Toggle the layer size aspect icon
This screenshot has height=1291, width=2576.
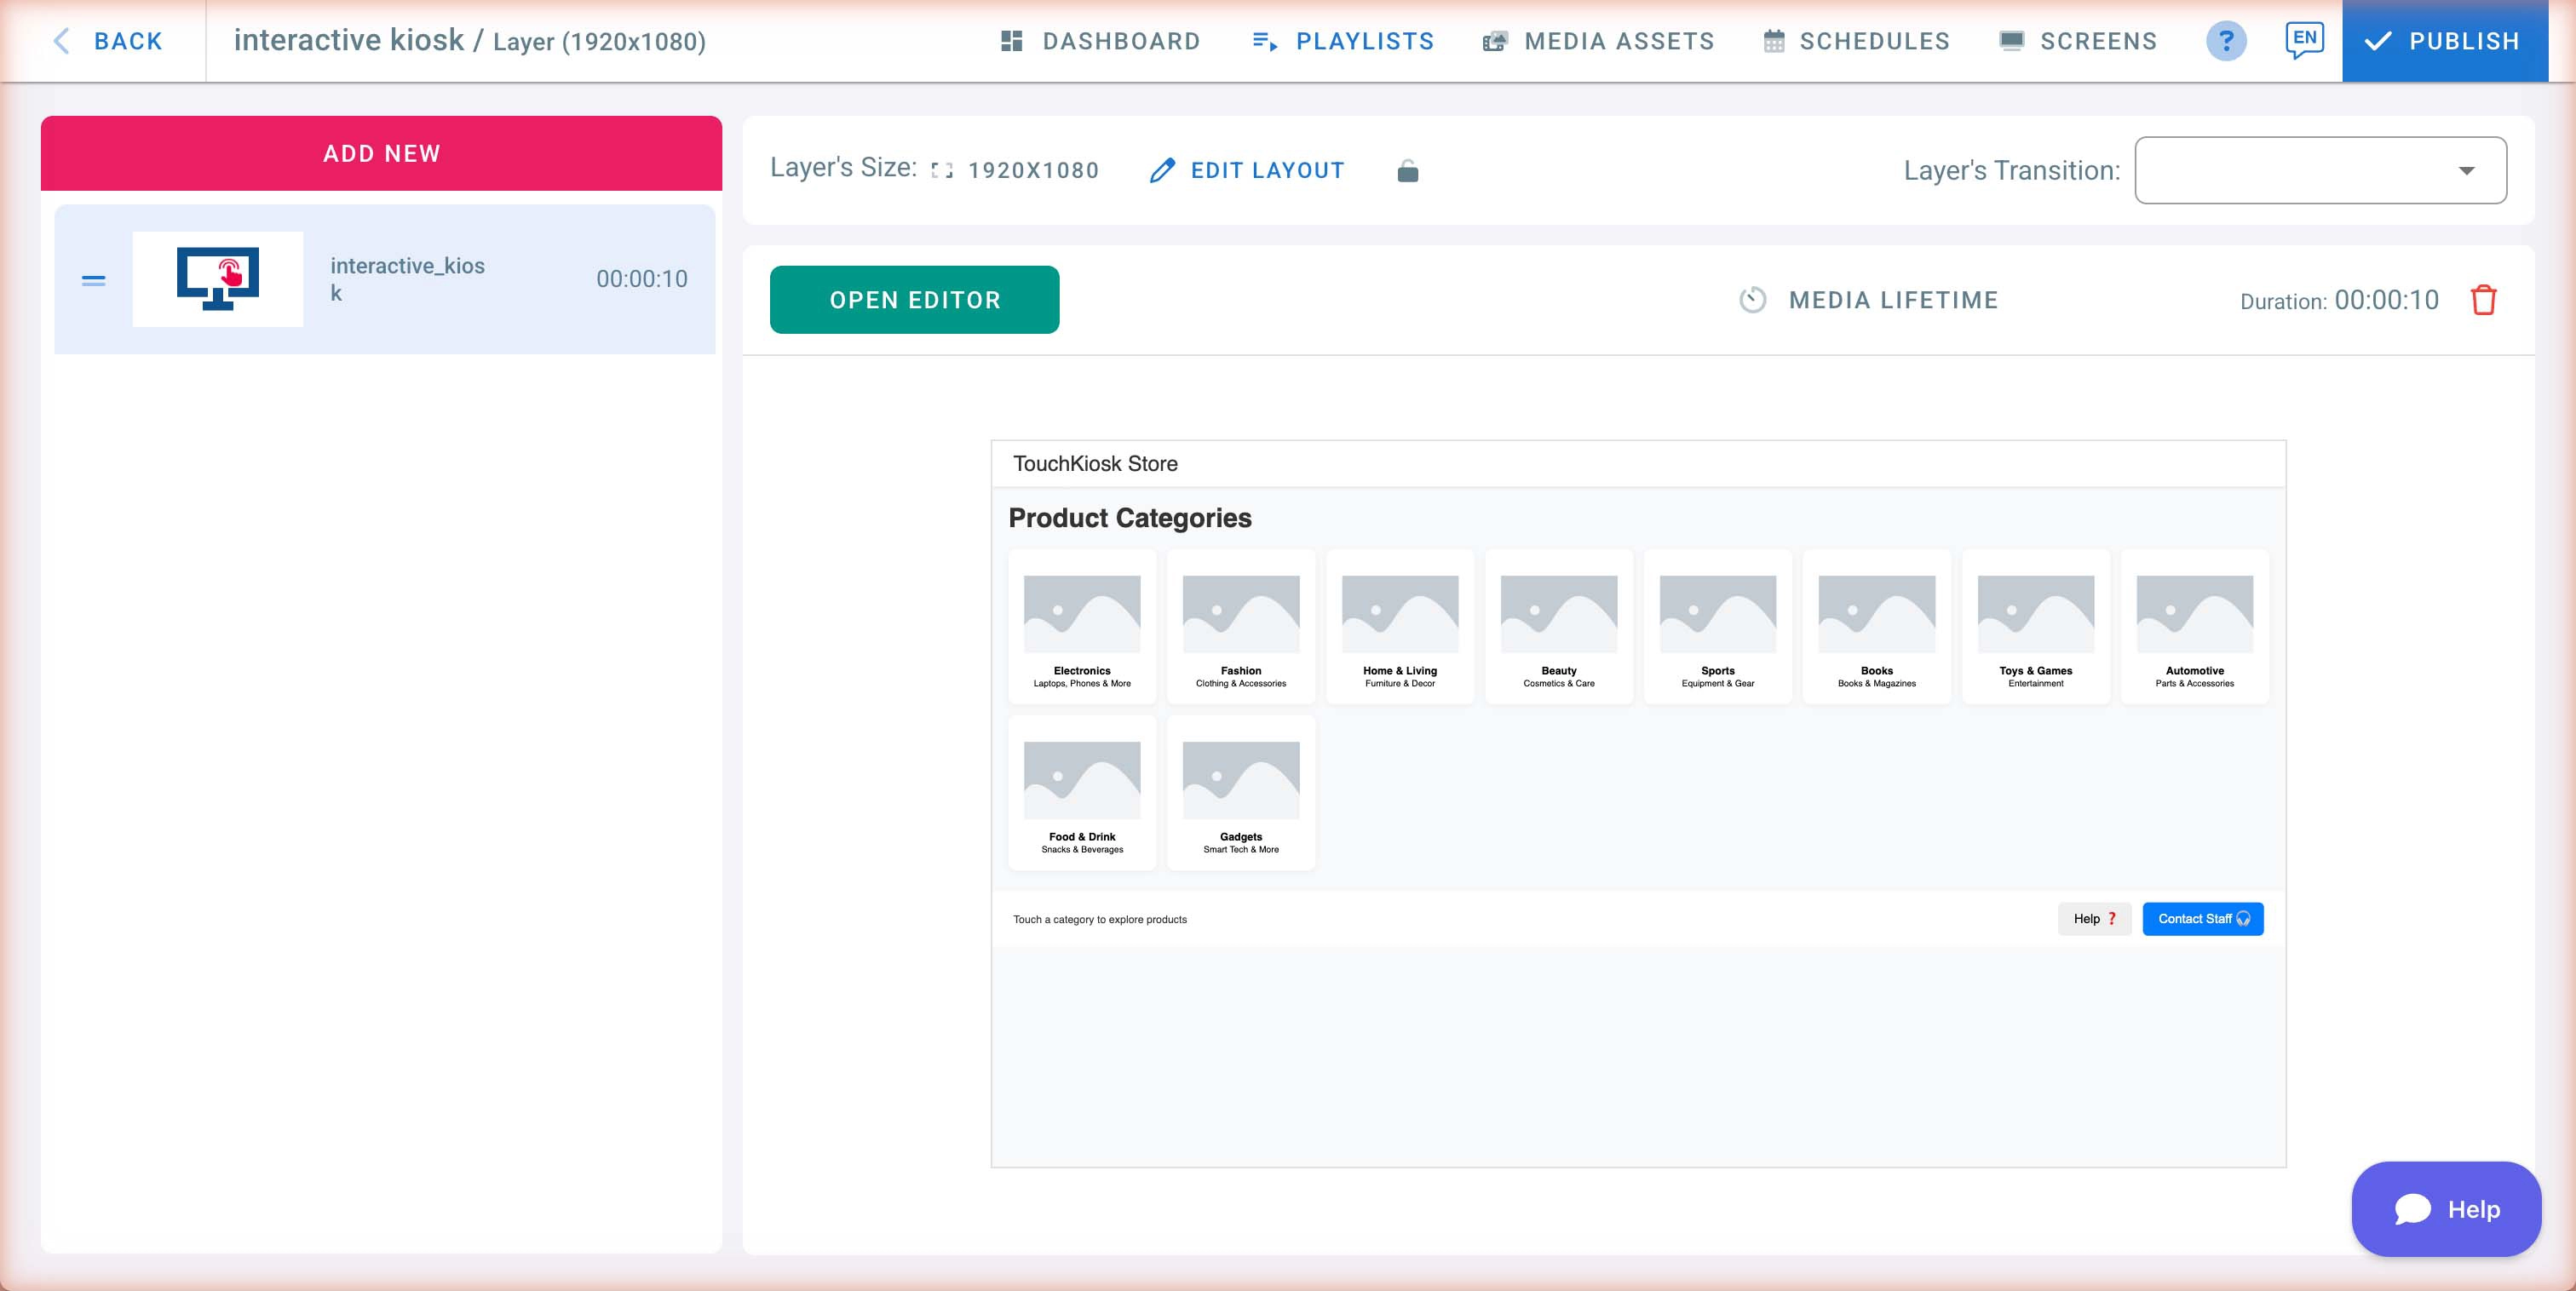(x=938, y=170)
